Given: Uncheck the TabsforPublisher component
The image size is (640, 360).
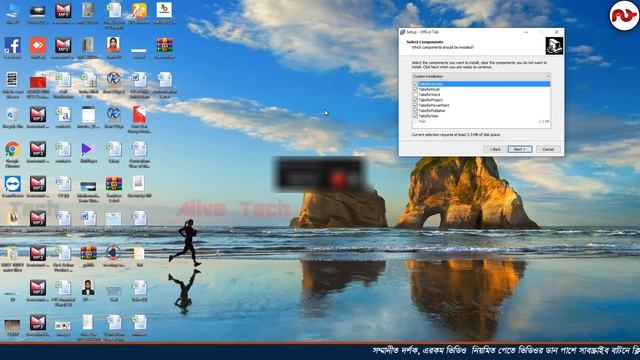Looking at the screenshot, I should click(416, 110).
